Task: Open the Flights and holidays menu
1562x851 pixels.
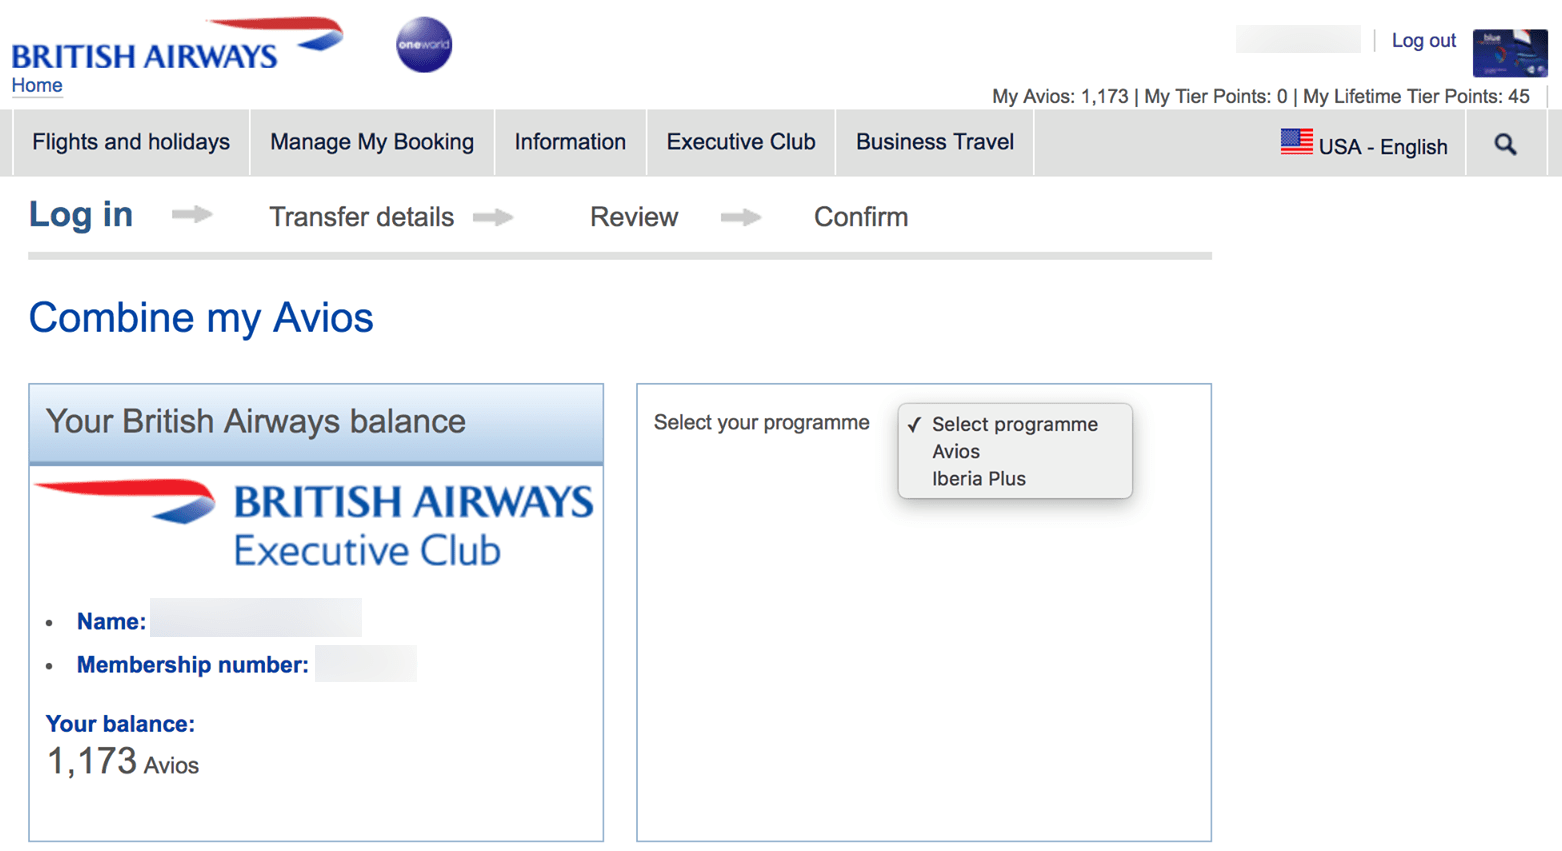Action: 130,142
